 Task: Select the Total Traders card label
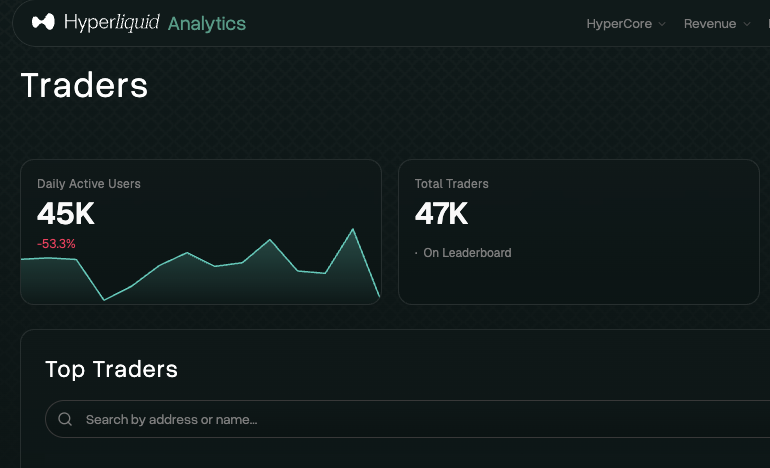pos(451,184)
